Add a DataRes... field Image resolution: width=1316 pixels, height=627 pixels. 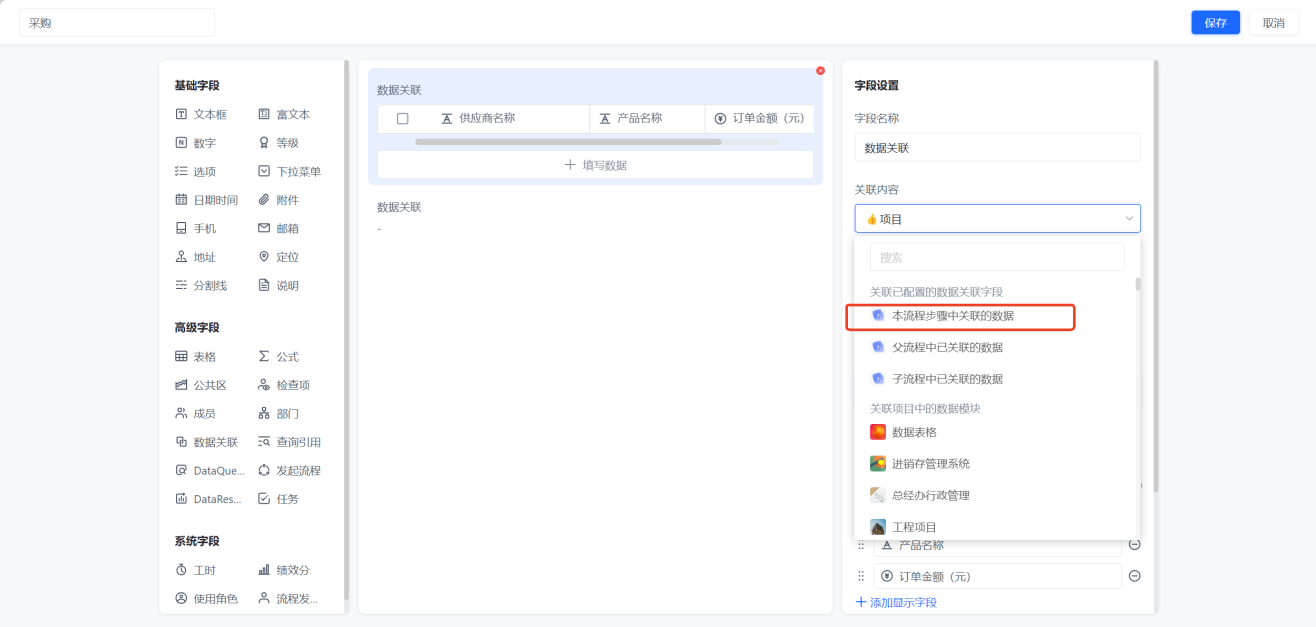pyautogui.click(x=207, y=499)
